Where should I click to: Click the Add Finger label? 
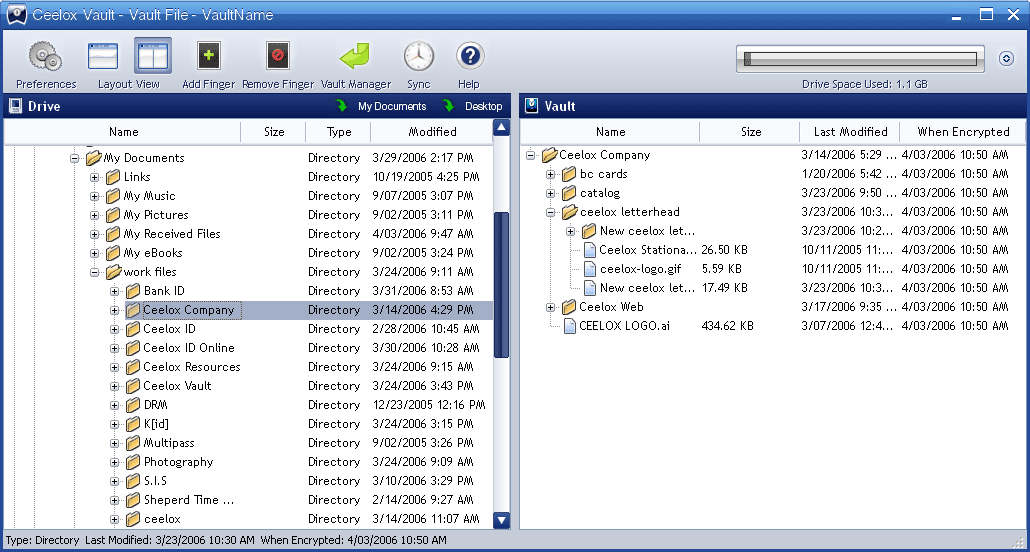[x=208, y=84]
